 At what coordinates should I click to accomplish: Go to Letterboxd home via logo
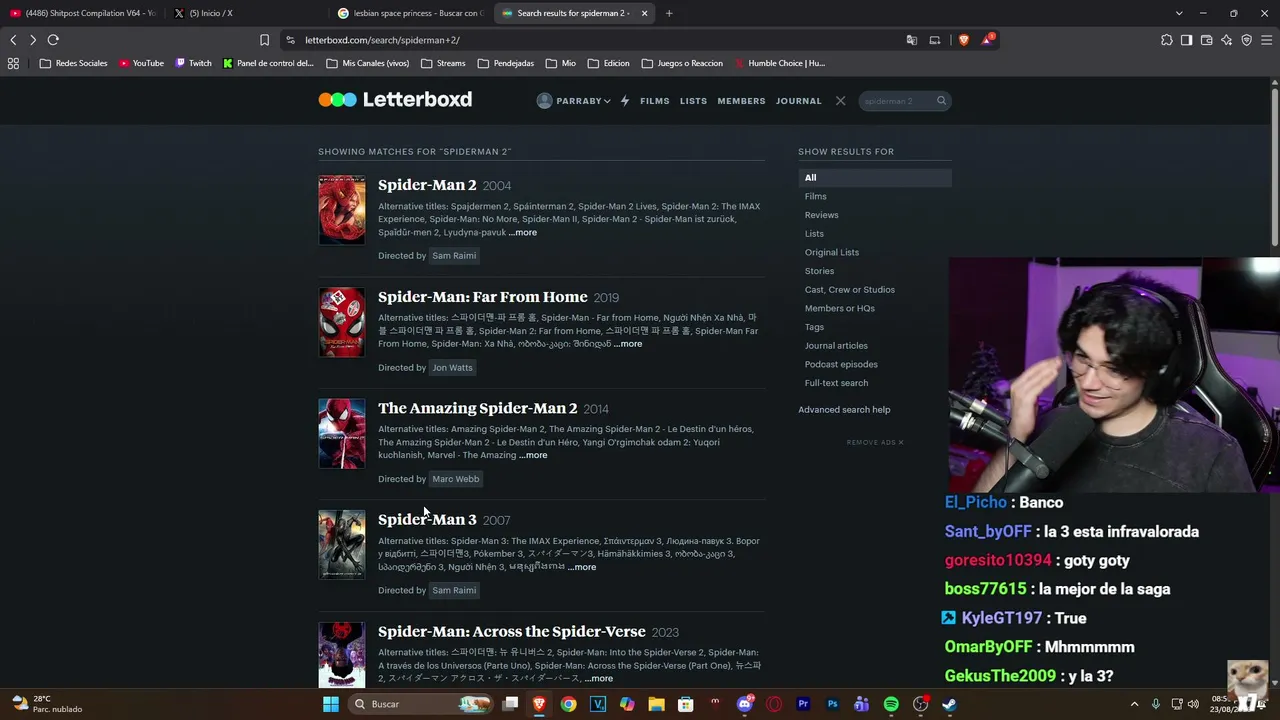point(395,100)
